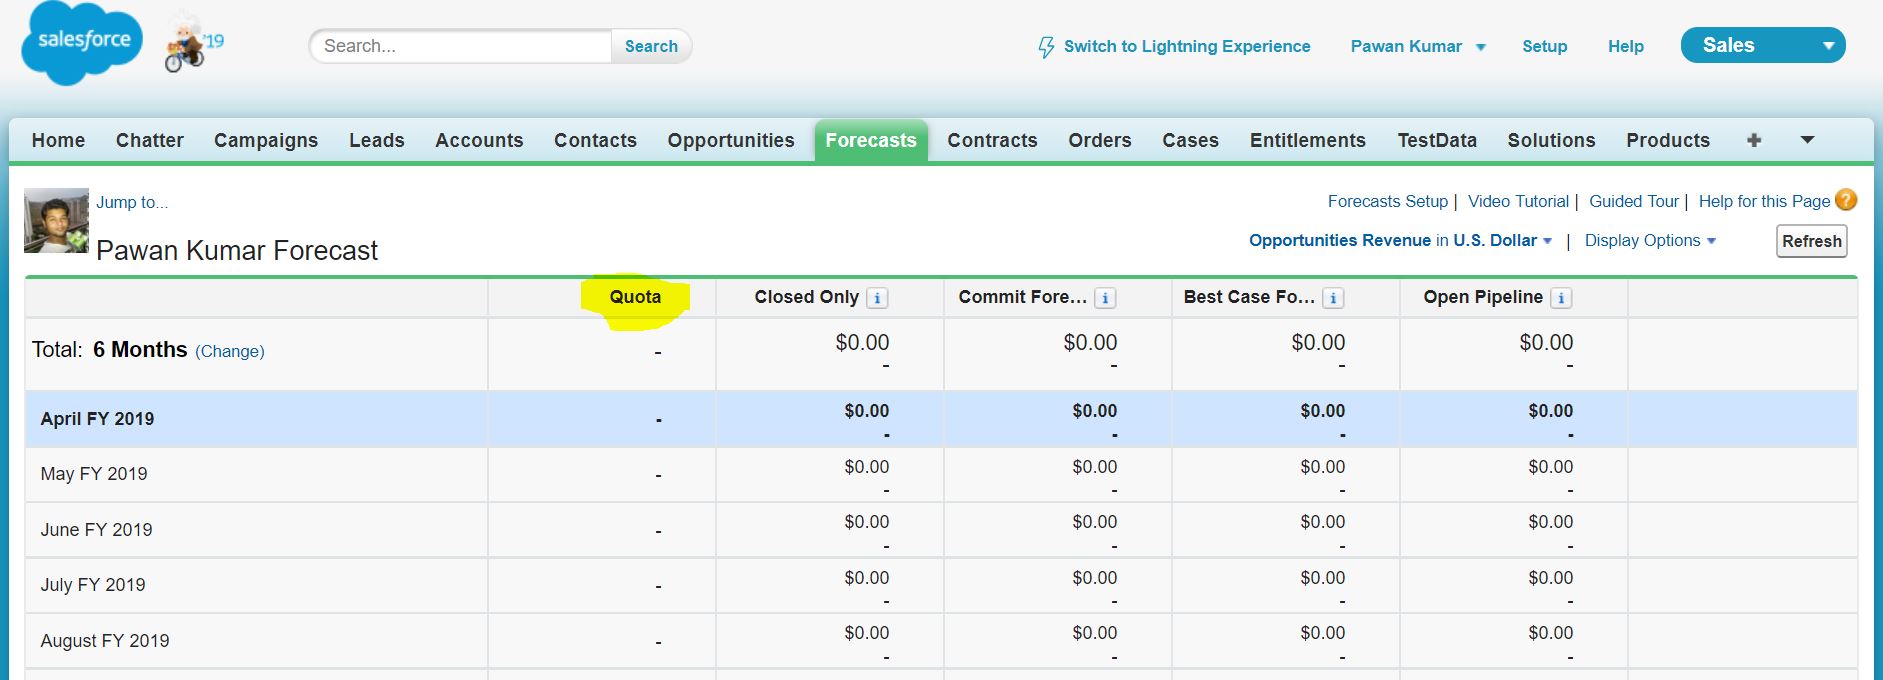Image resolution: width=1883 pixels, height=680 pixels.
Task: Click the orange help question mark icon
Action: pyautogui.click(x=1846, y=200)
